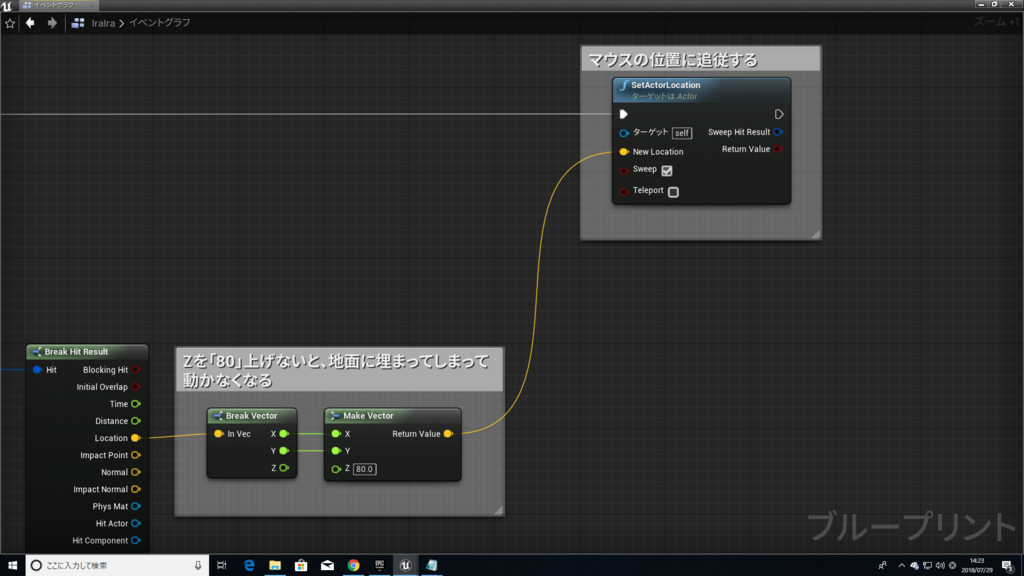
Task: Click the ここに入力して検索 search box
Action: pos(118,565)
